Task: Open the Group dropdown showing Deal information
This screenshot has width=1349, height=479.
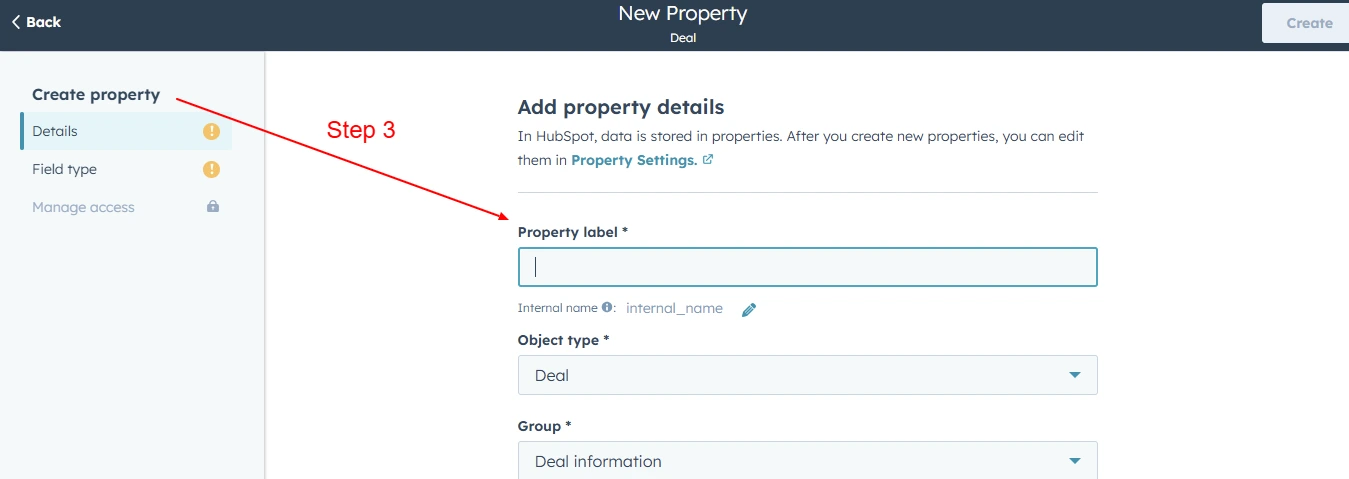Action: point(807,461)
